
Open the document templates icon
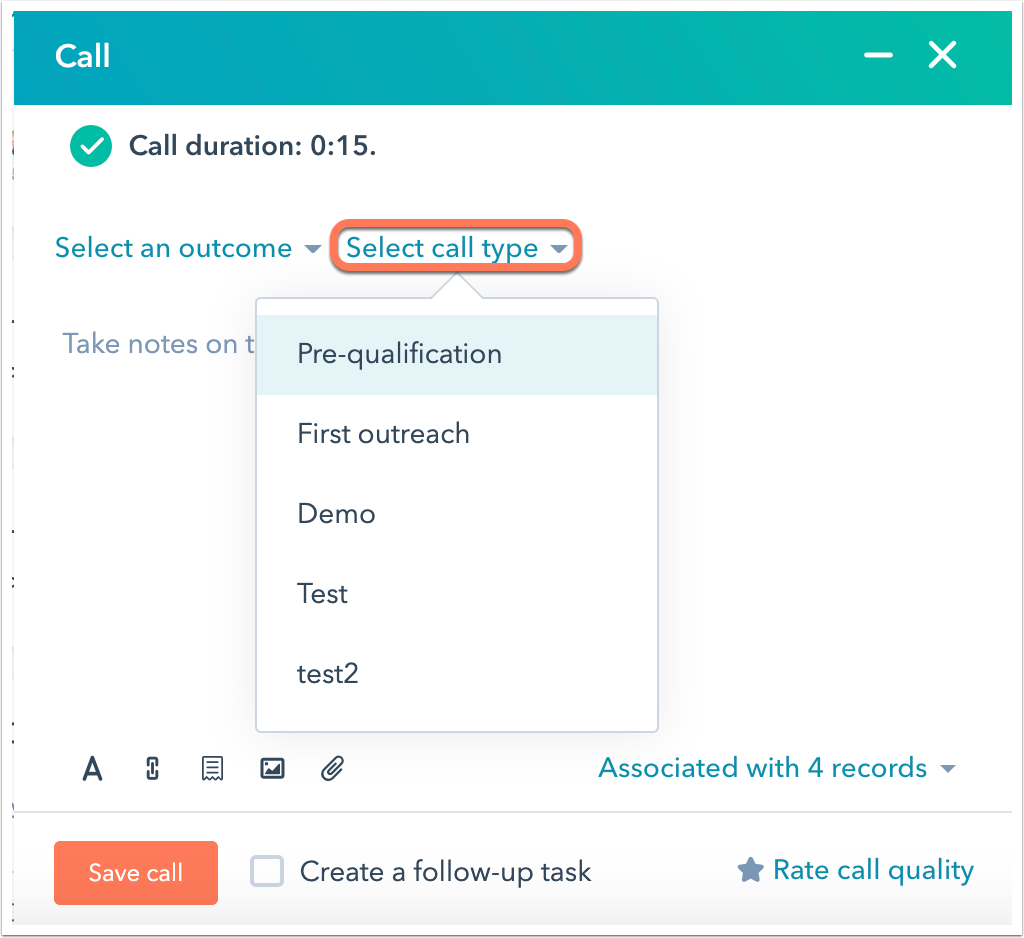coord(212,768)
